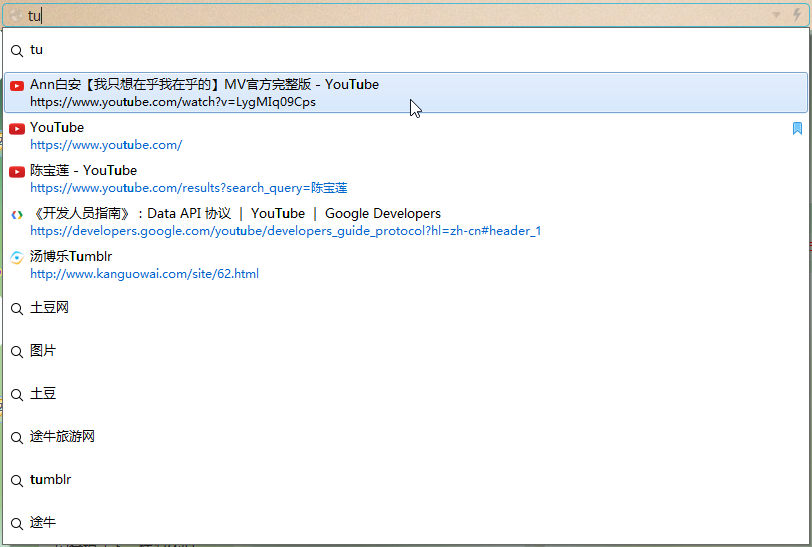Image resolution: width=812 pixels, height=547 pixels.
Task: Click the magnifier icon beside 途牛旅游网
Action: click(x=17, y=438)
